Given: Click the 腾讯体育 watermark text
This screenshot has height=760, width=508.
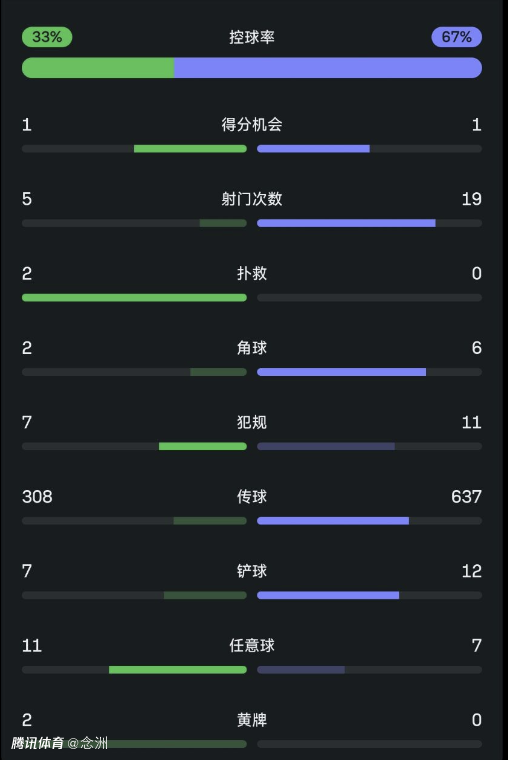Looking at the screenshot, I should coord(38,743).
